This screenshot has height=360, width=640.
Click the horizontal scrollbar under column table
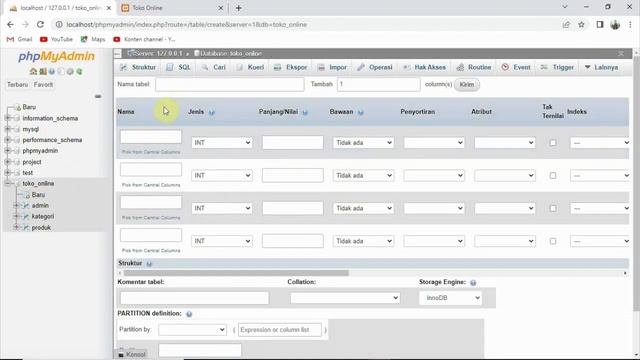(236, 273)
